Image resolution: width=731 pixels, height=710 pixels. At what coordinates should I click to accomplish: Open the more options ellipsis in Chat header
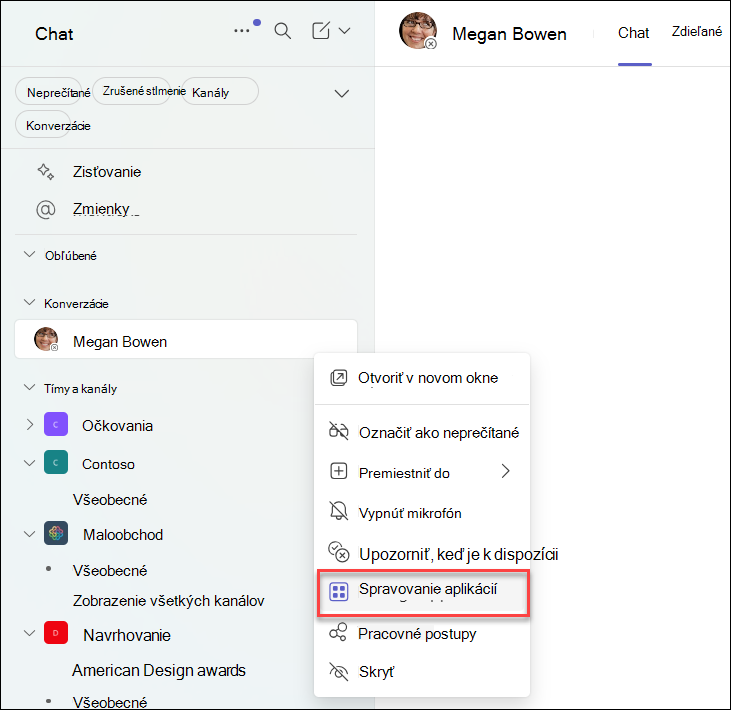[x=241, y=31]
